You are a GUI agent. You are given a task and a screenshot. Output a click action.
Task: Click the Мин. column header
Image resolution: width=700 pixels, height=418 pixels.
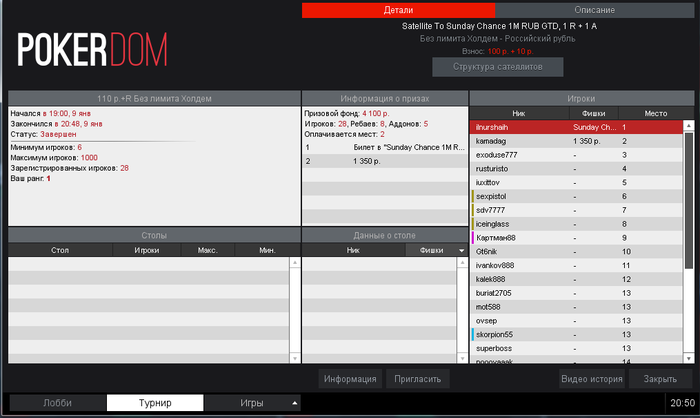(x=267, y=251)
